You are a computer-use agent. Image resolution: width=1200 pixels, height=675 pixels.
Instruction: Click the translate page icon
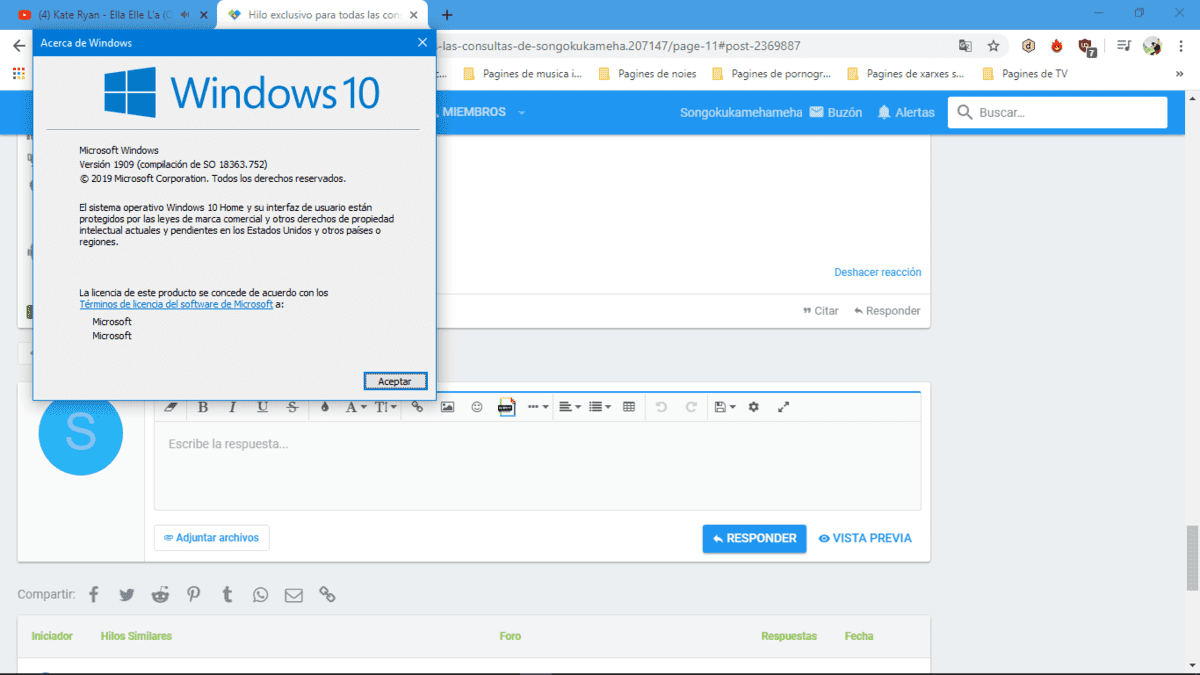pos(965,46)
